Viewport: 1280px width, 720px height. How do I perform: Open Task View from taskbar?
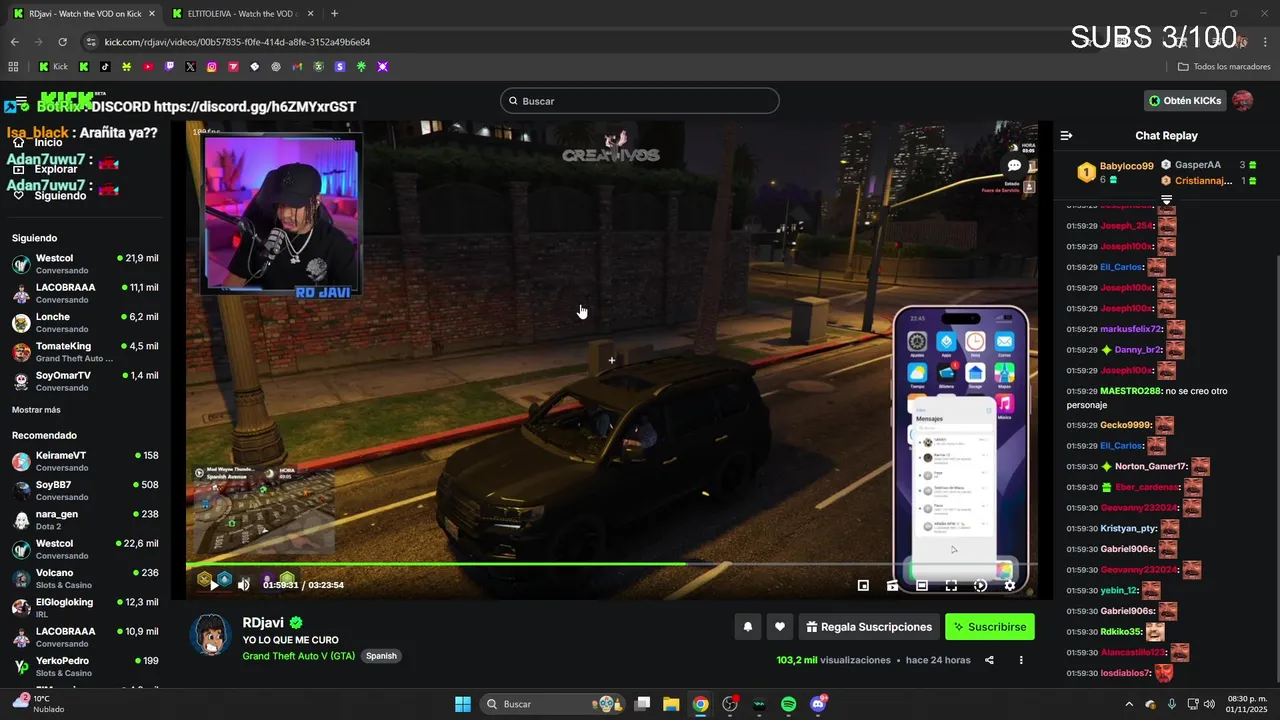click(642, 704)
